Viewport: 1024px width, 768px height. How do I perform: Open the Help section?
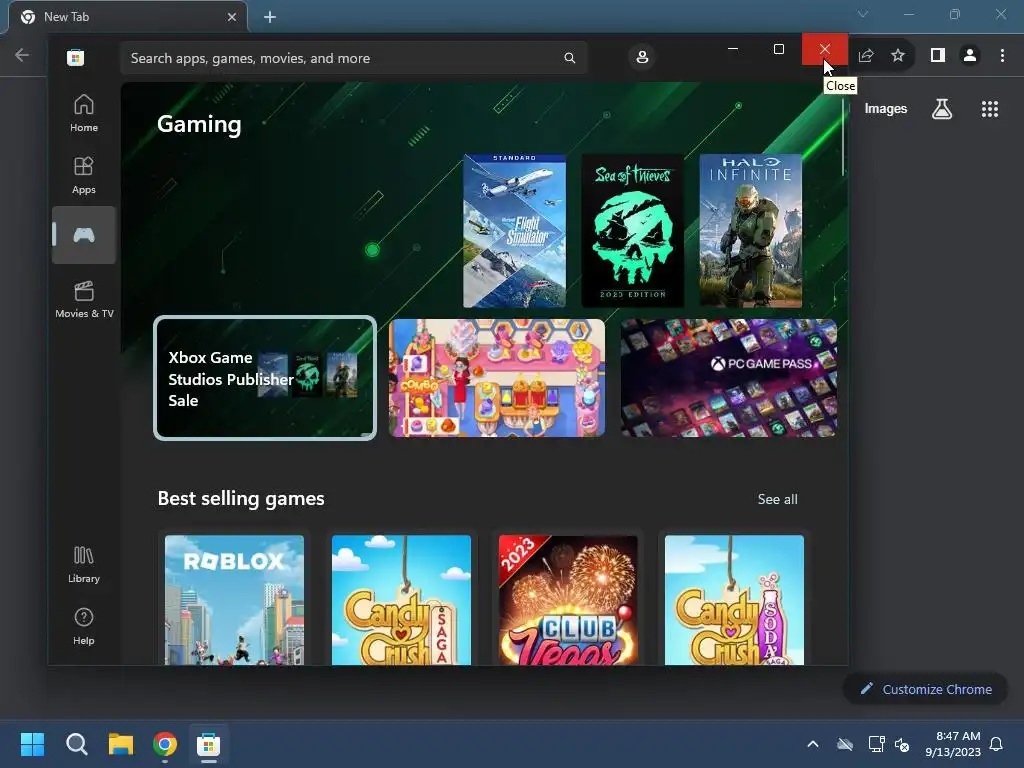pyautogui.click(x=84, y=626)
